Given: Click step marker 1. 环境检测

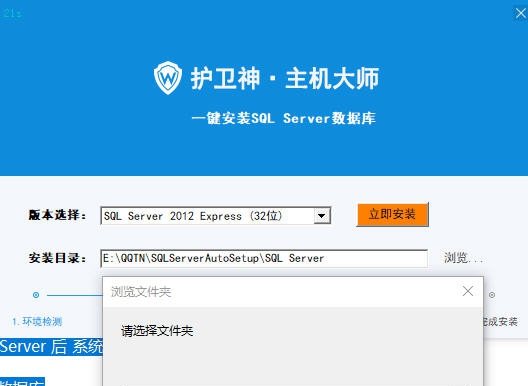Looking at the screenshot, I should [x=37, y=322].
